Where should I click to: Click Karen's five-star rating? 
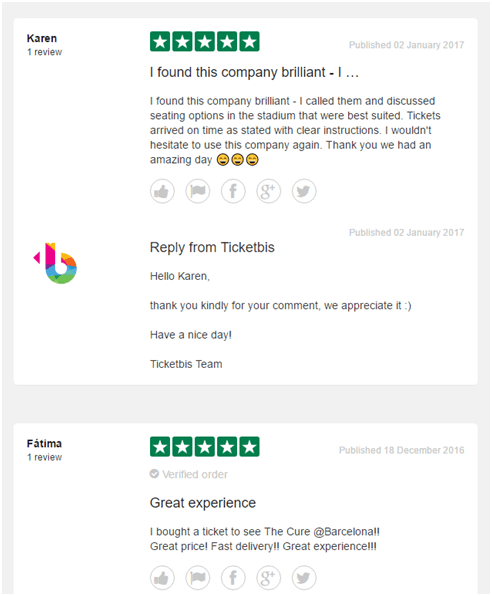205,41
